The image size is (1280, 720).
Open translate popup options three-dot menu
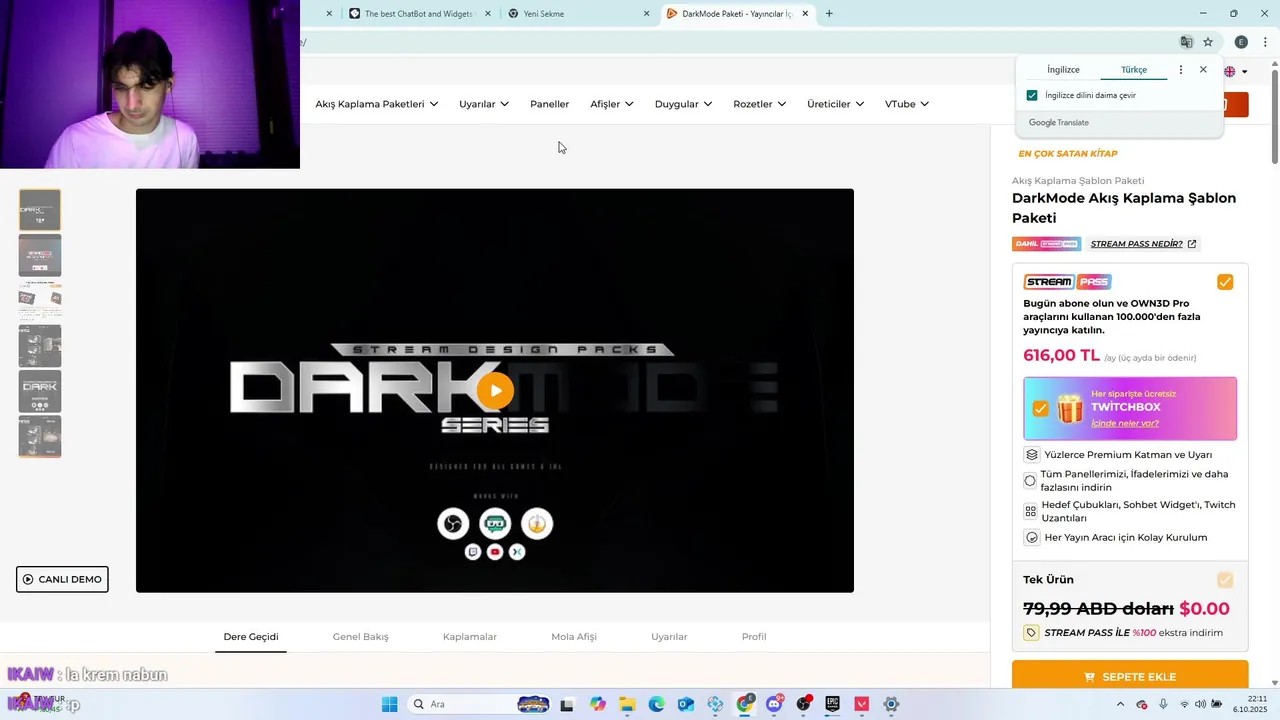(1181, 70)
